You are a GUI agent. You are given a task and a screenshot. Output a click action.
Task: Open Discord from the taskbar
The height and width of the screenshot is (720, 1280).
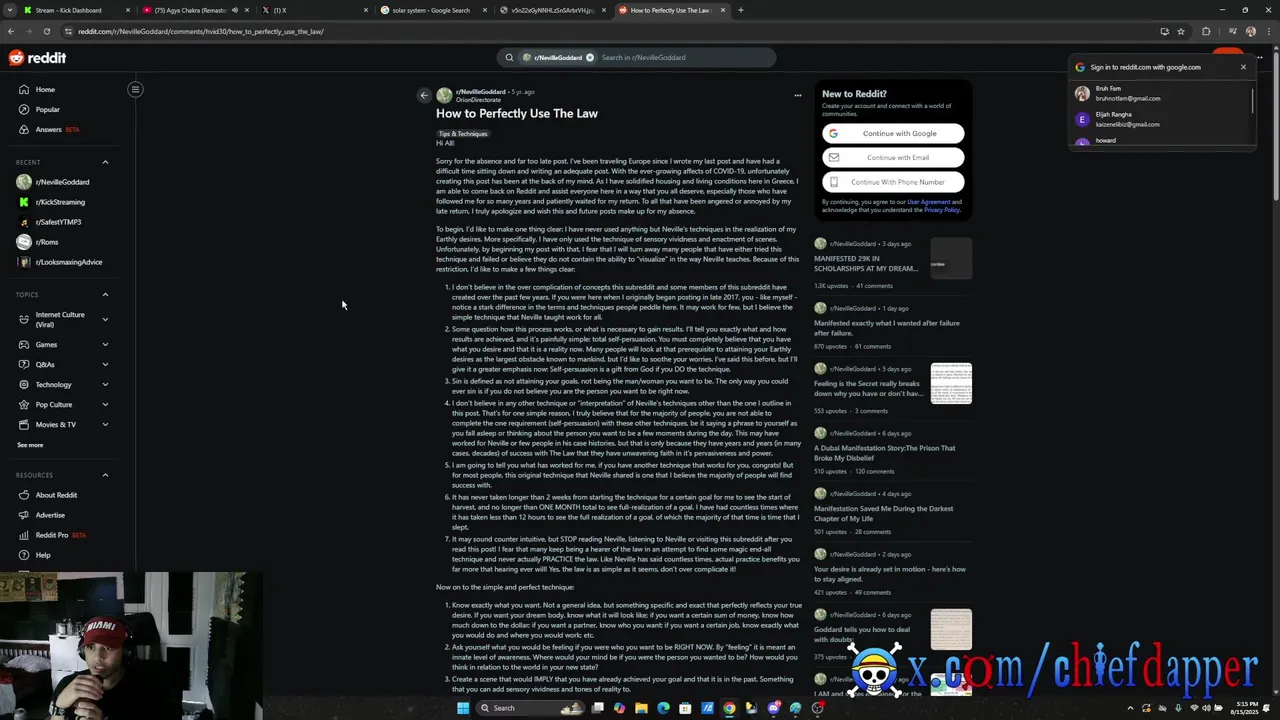[x=774, y=708]
